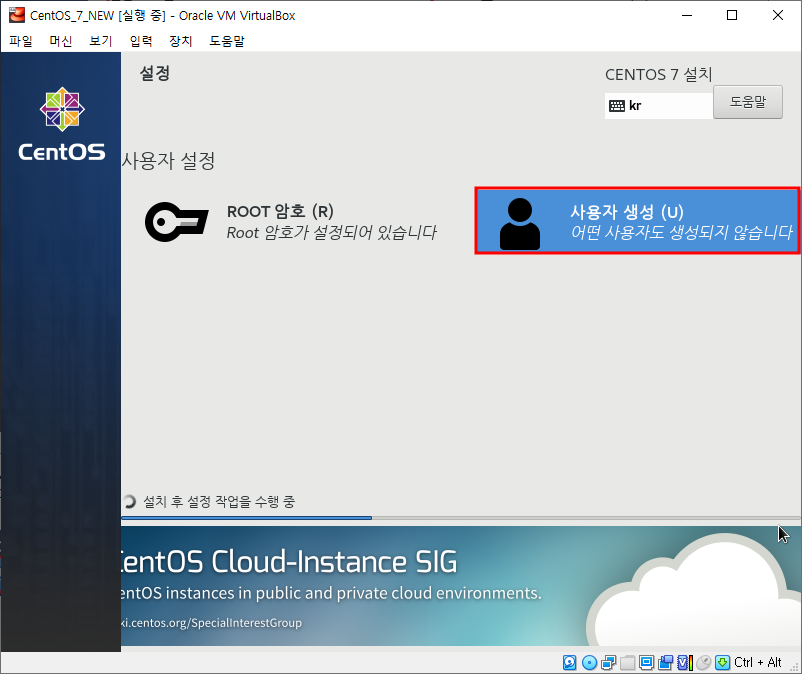The height and width of the screenshot is (674, 802).
Task: Click the display status bar icon
Action: tap(645, 662)
